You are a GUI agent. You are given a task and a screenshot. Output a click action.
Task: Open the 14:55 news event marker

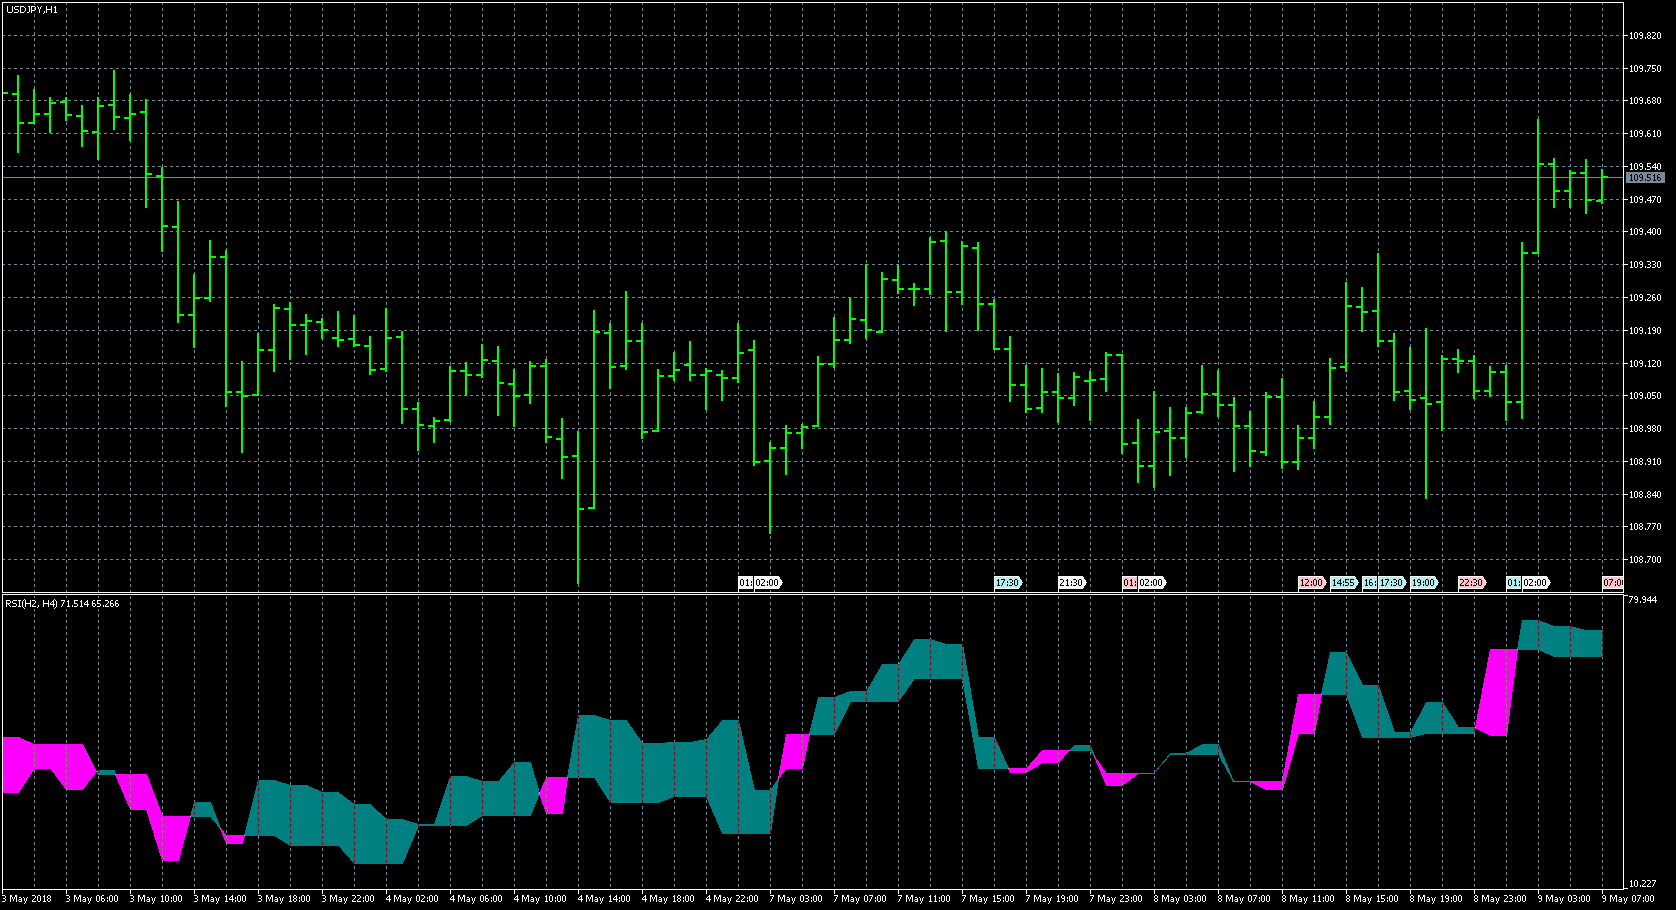pyautogui.click(x=1343, y=583)
